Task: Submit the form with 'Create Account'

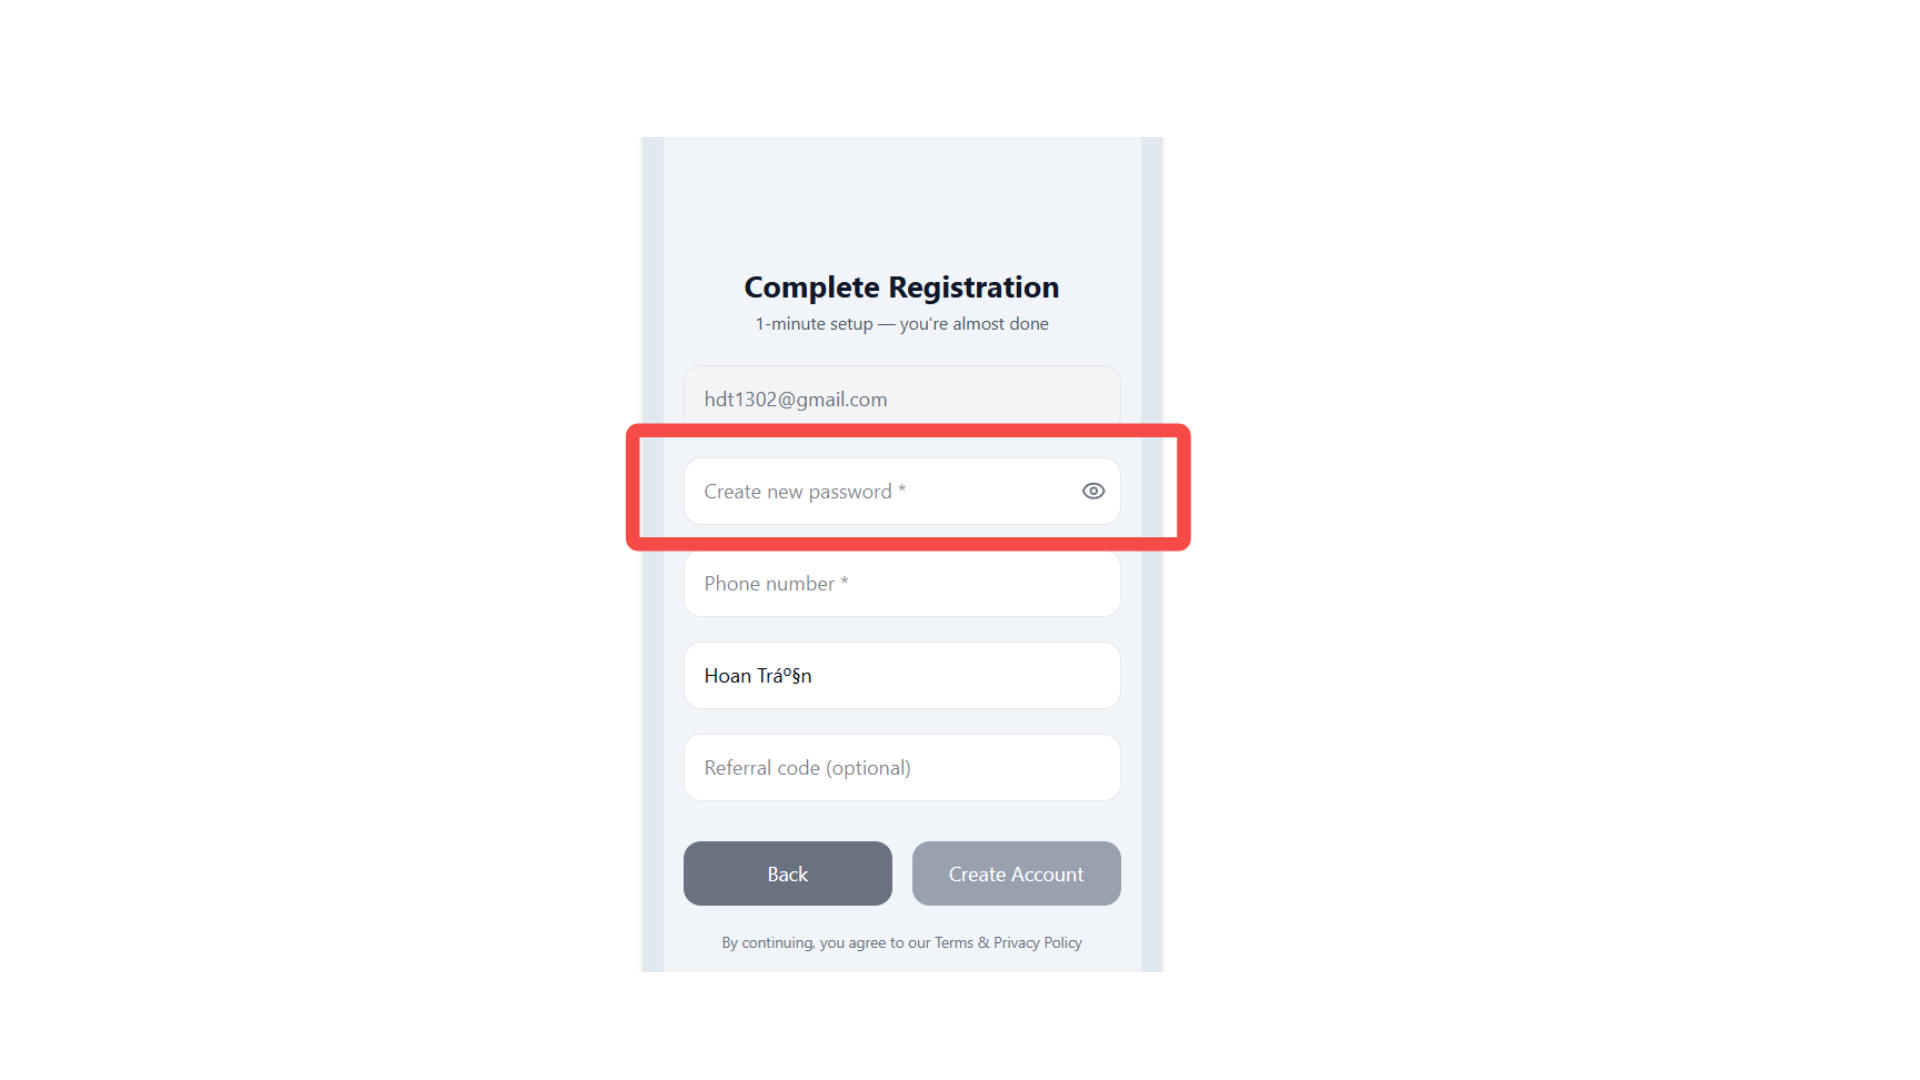Action: [x=1016, y=873]
